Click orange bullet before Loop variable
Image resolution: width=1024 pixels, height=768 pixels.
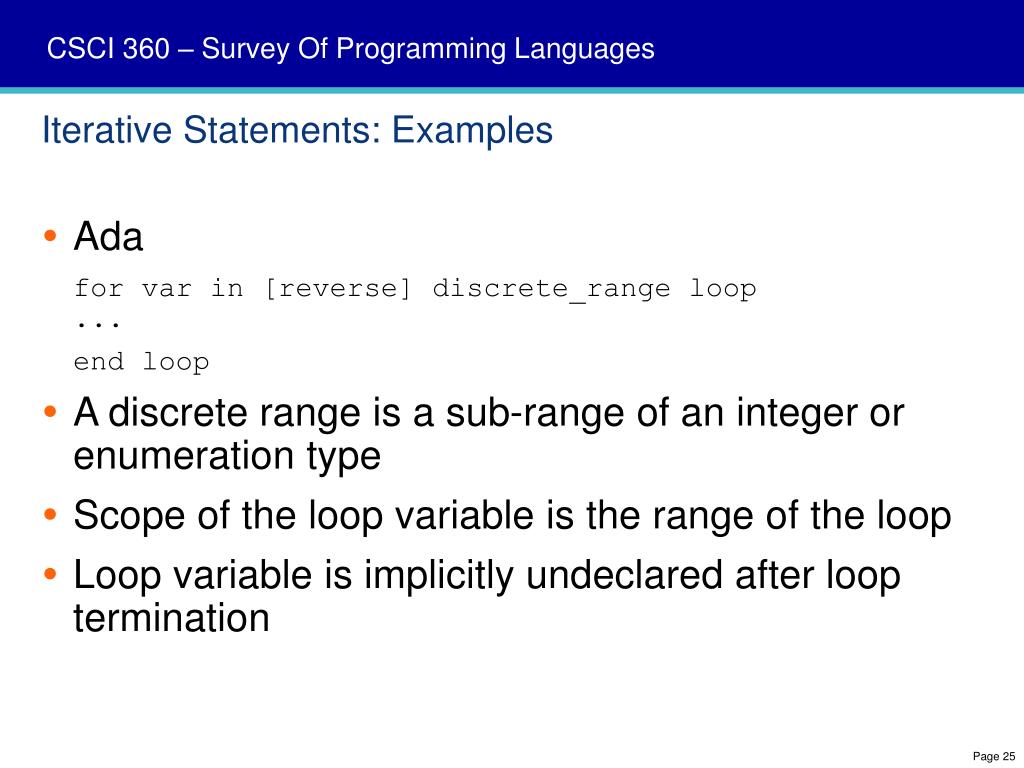point(50,575)
